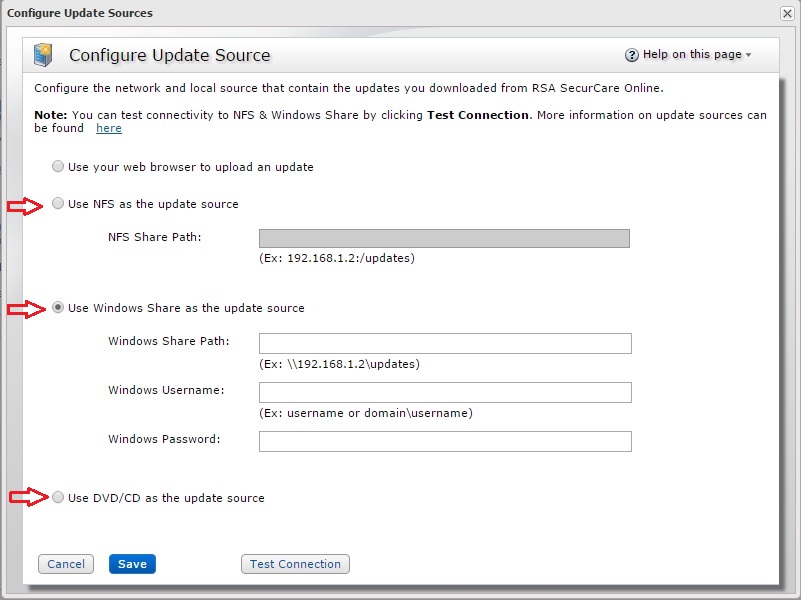
Task: Click the Note about testing connectivity
Action: coord(400,115)
